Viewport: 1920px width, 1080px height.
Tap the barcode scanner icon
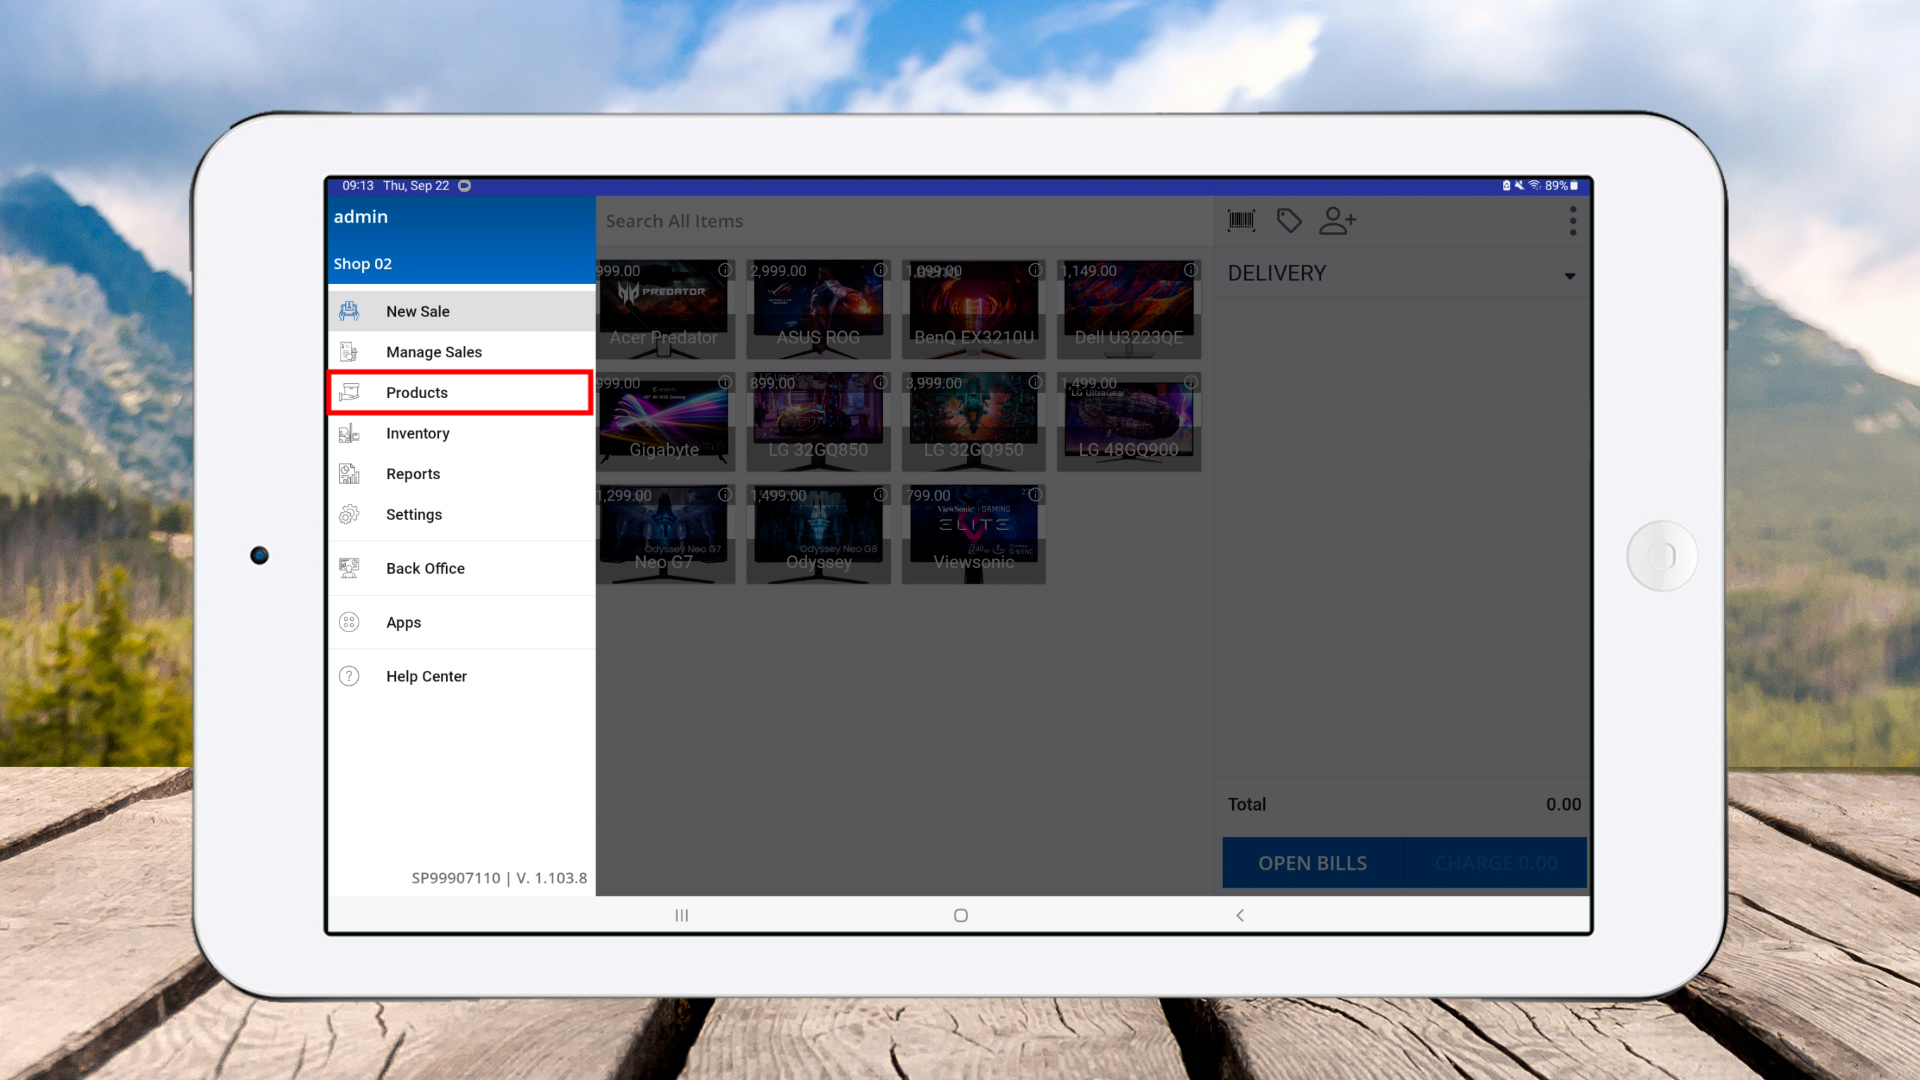(1241, 221)
